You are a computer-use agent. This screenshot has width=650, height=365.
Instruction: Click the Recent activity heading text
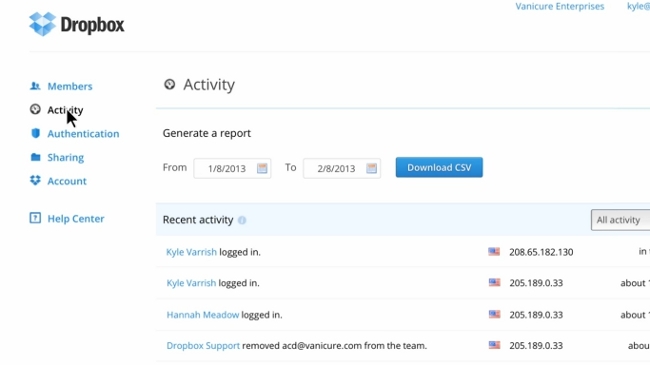pos(198,220)
